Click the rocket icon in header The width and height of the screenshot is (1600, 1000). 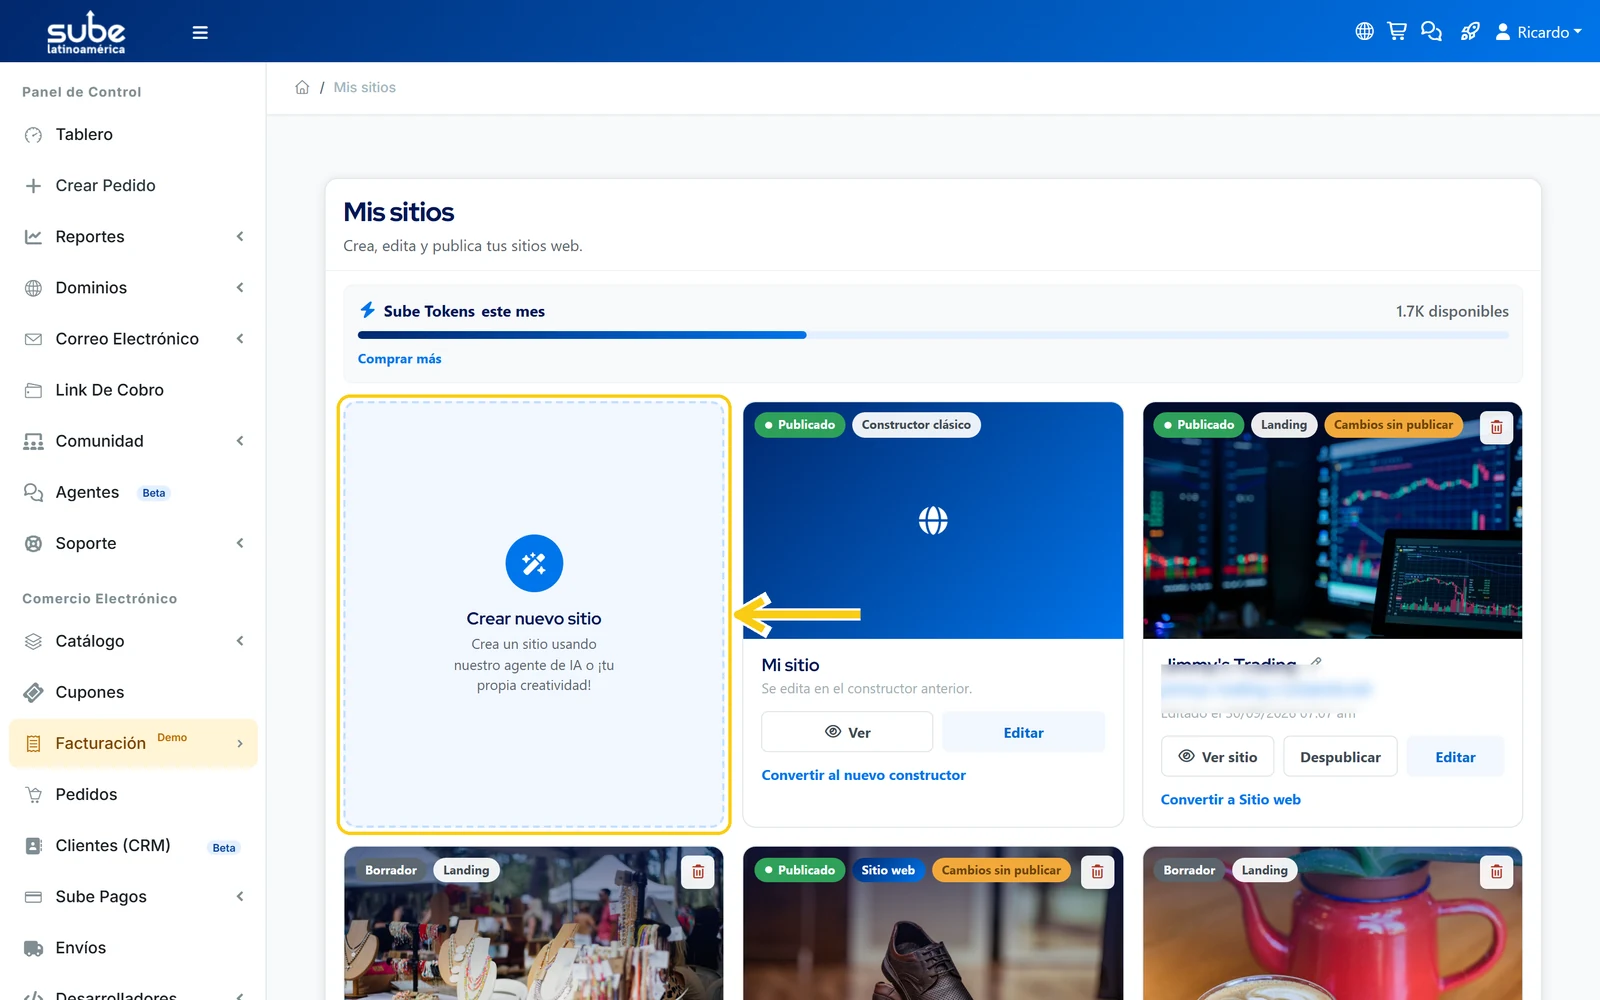[1469, 32]
